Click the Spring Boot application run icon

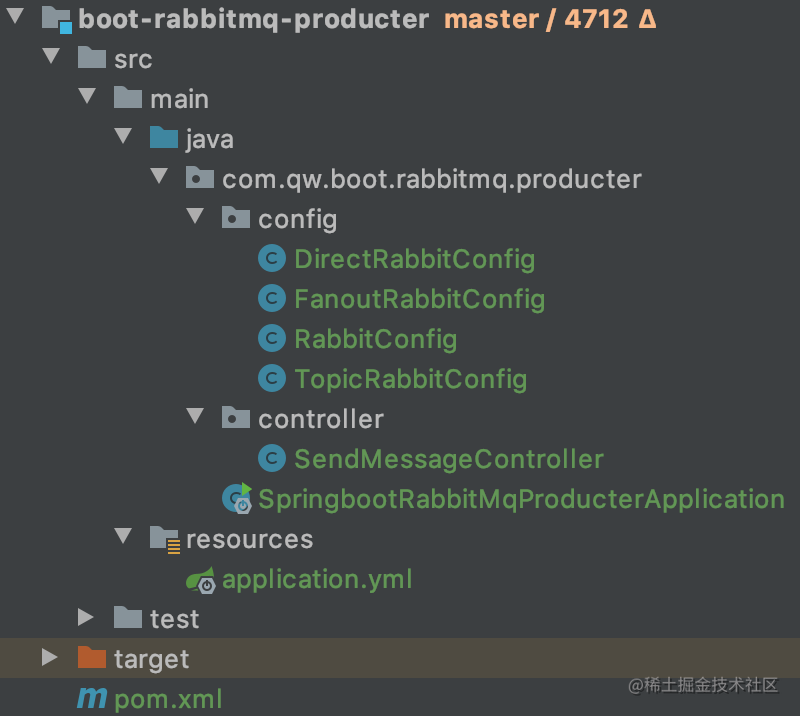coord(238,498)
